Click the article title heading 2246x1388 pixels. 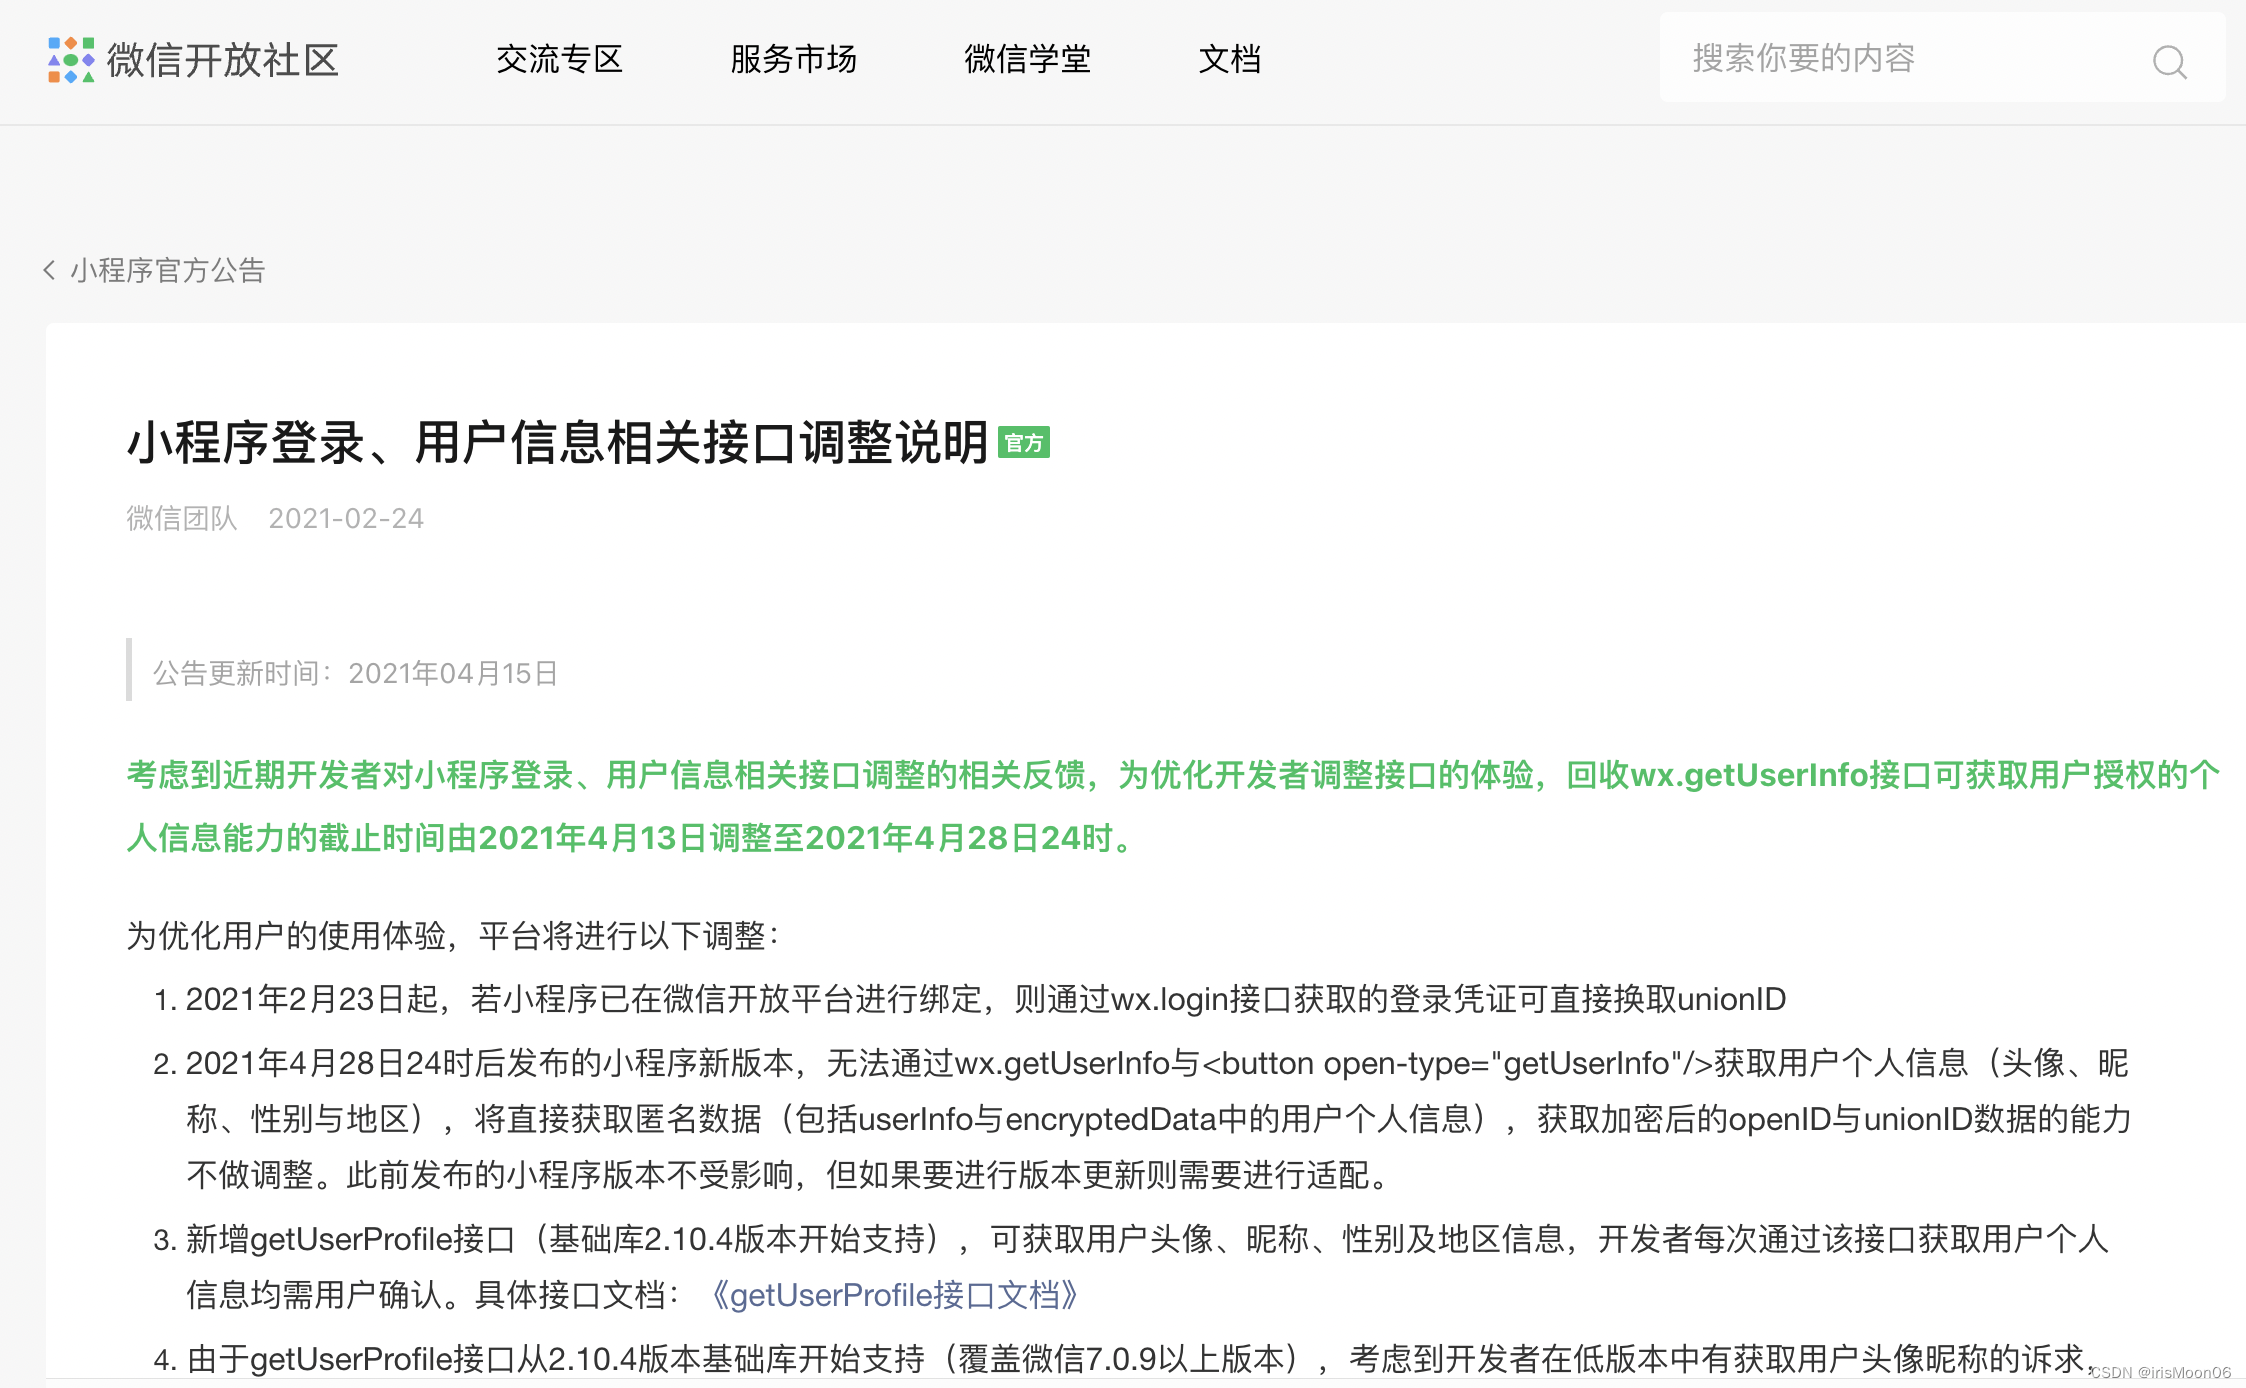click(x=556, y=443)
